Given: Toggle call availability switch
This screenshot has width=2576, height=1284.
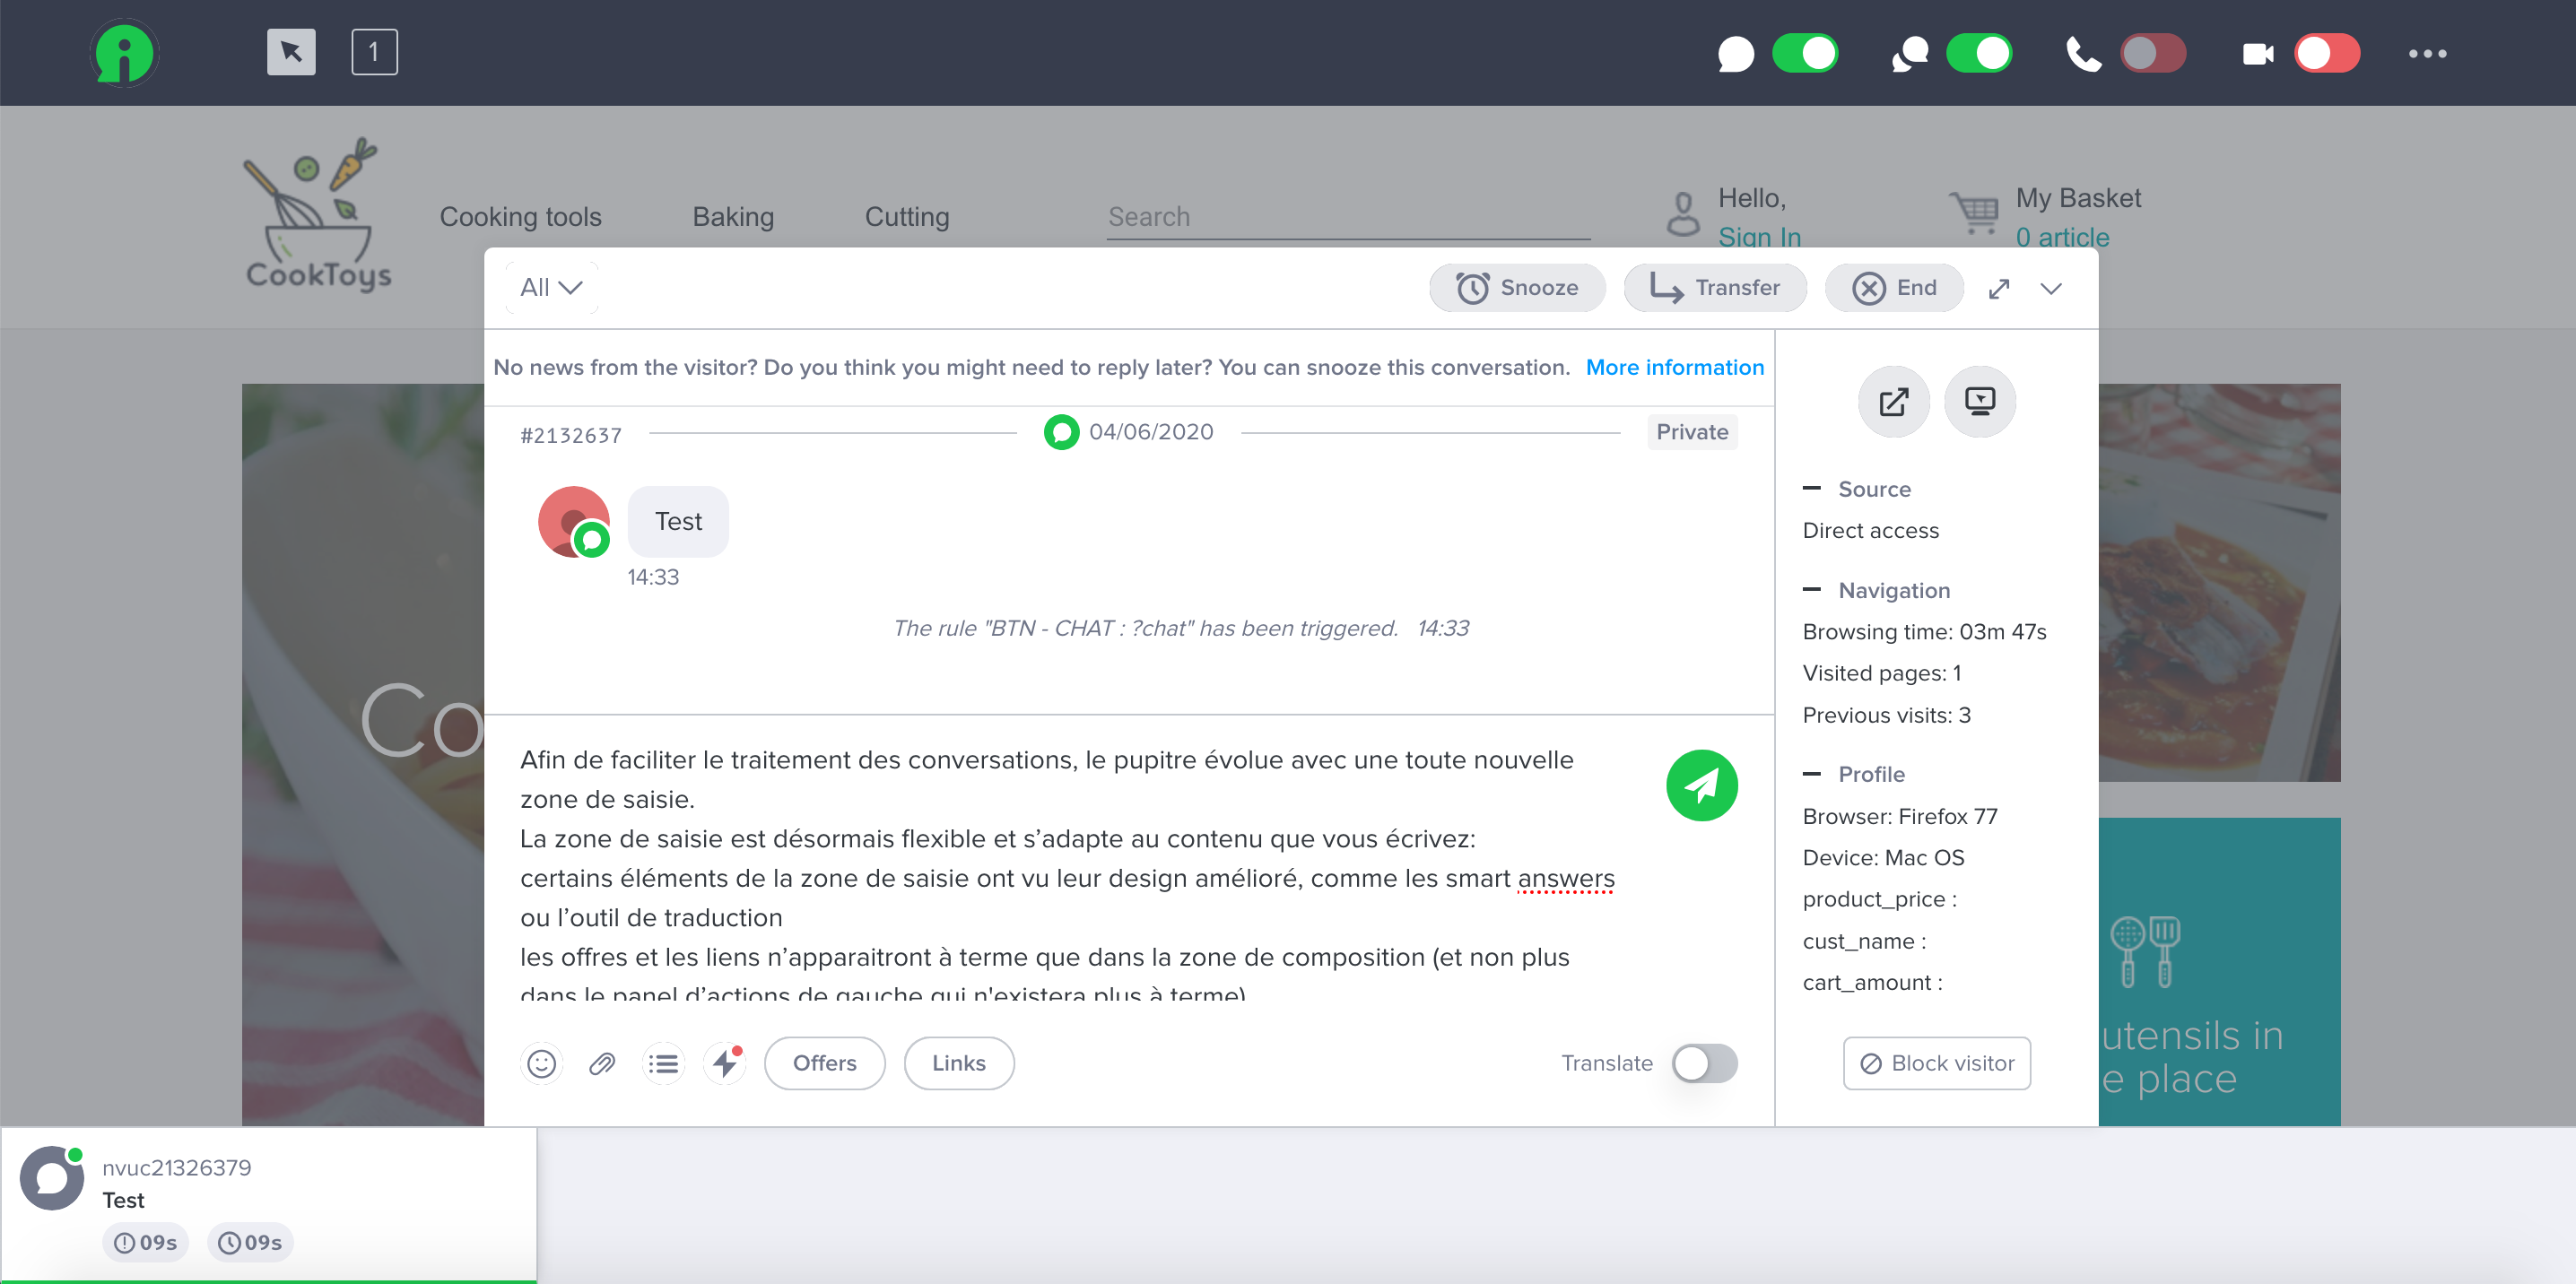Looking at the screenshot, I should (x=2153, y=53).
